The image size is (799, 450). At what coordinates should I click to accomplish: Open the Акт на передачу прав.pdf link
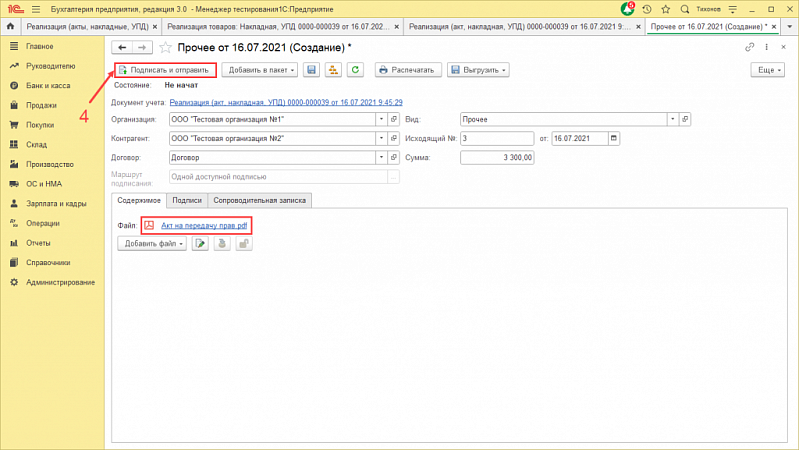(204, 225)
